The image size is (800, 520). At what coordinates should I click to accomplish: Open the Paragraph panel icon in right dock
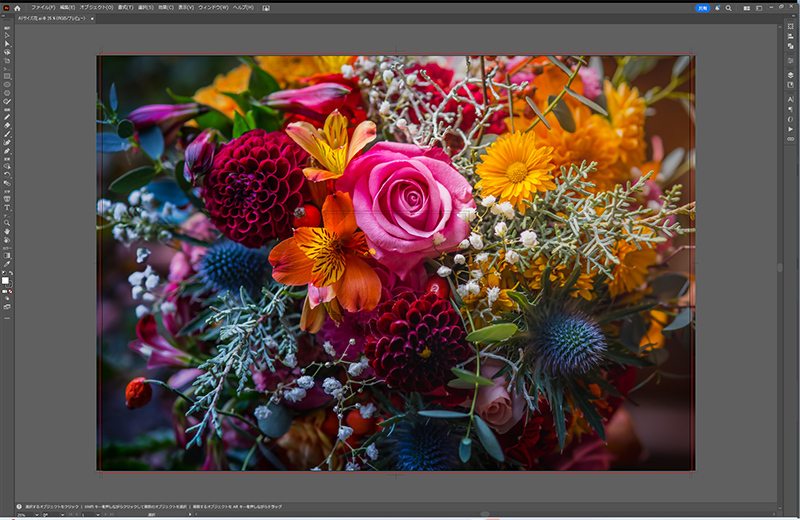click(x=790, y=109)
